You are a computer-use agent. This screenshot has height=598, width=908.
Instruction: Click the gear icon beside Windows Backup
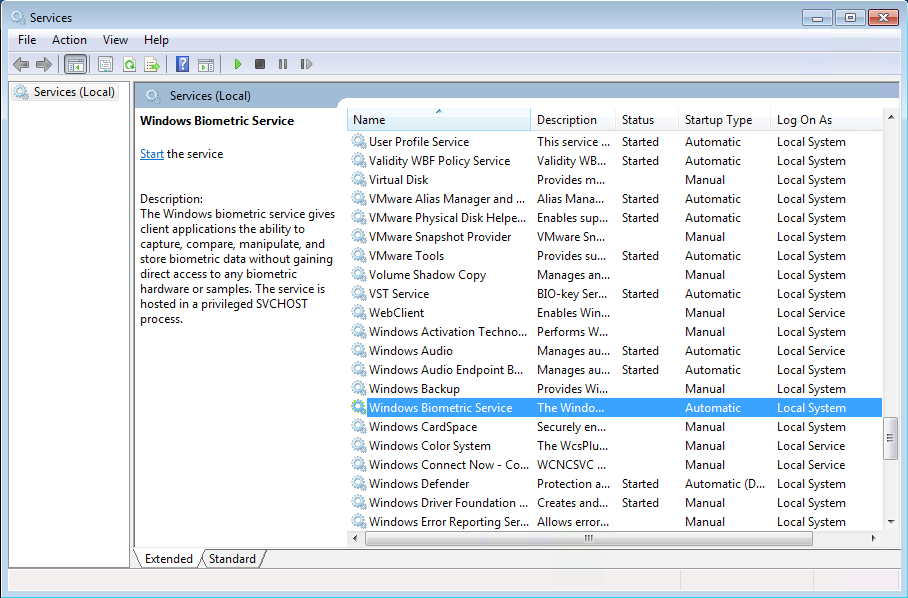[359, 388]
